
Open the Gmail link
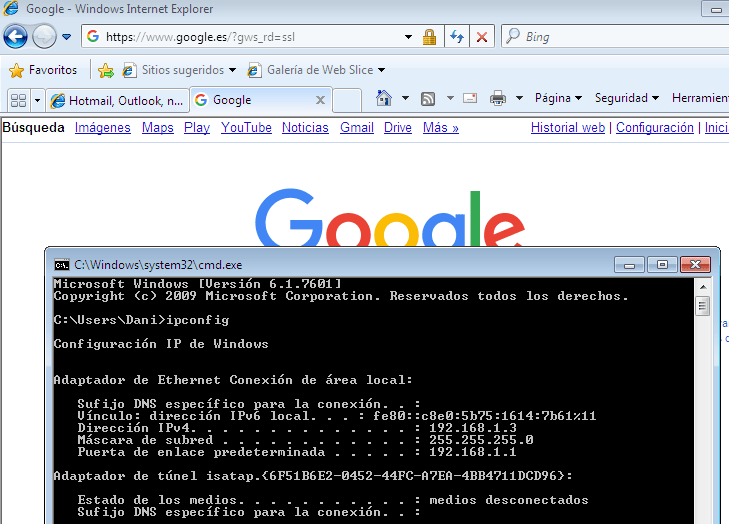(356, 128)
